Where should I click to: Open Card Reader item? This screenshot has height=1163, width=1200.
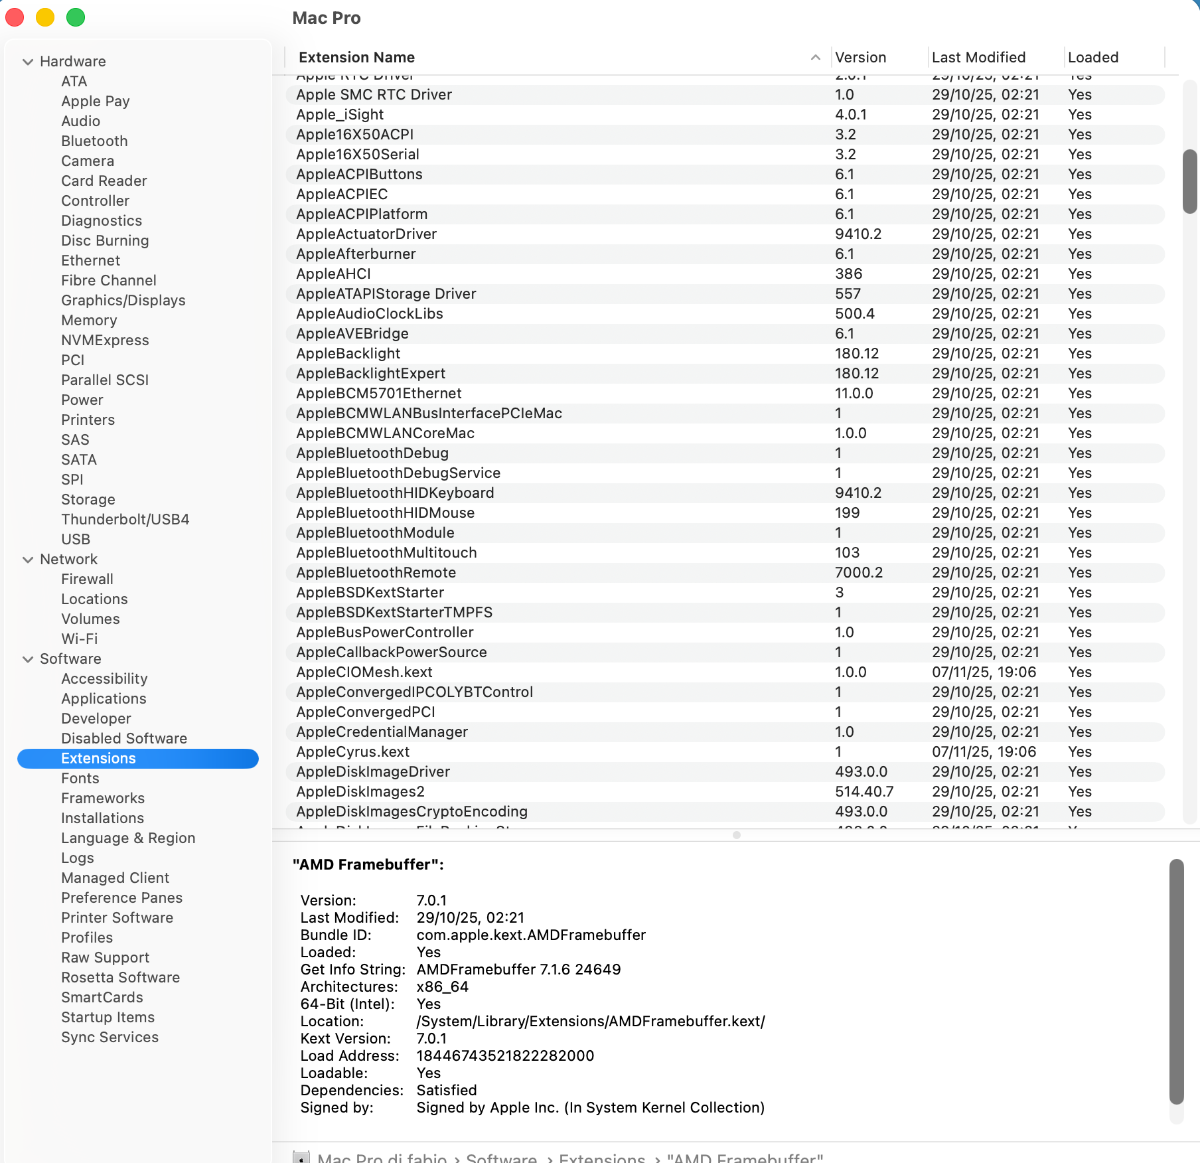(104, 181)
